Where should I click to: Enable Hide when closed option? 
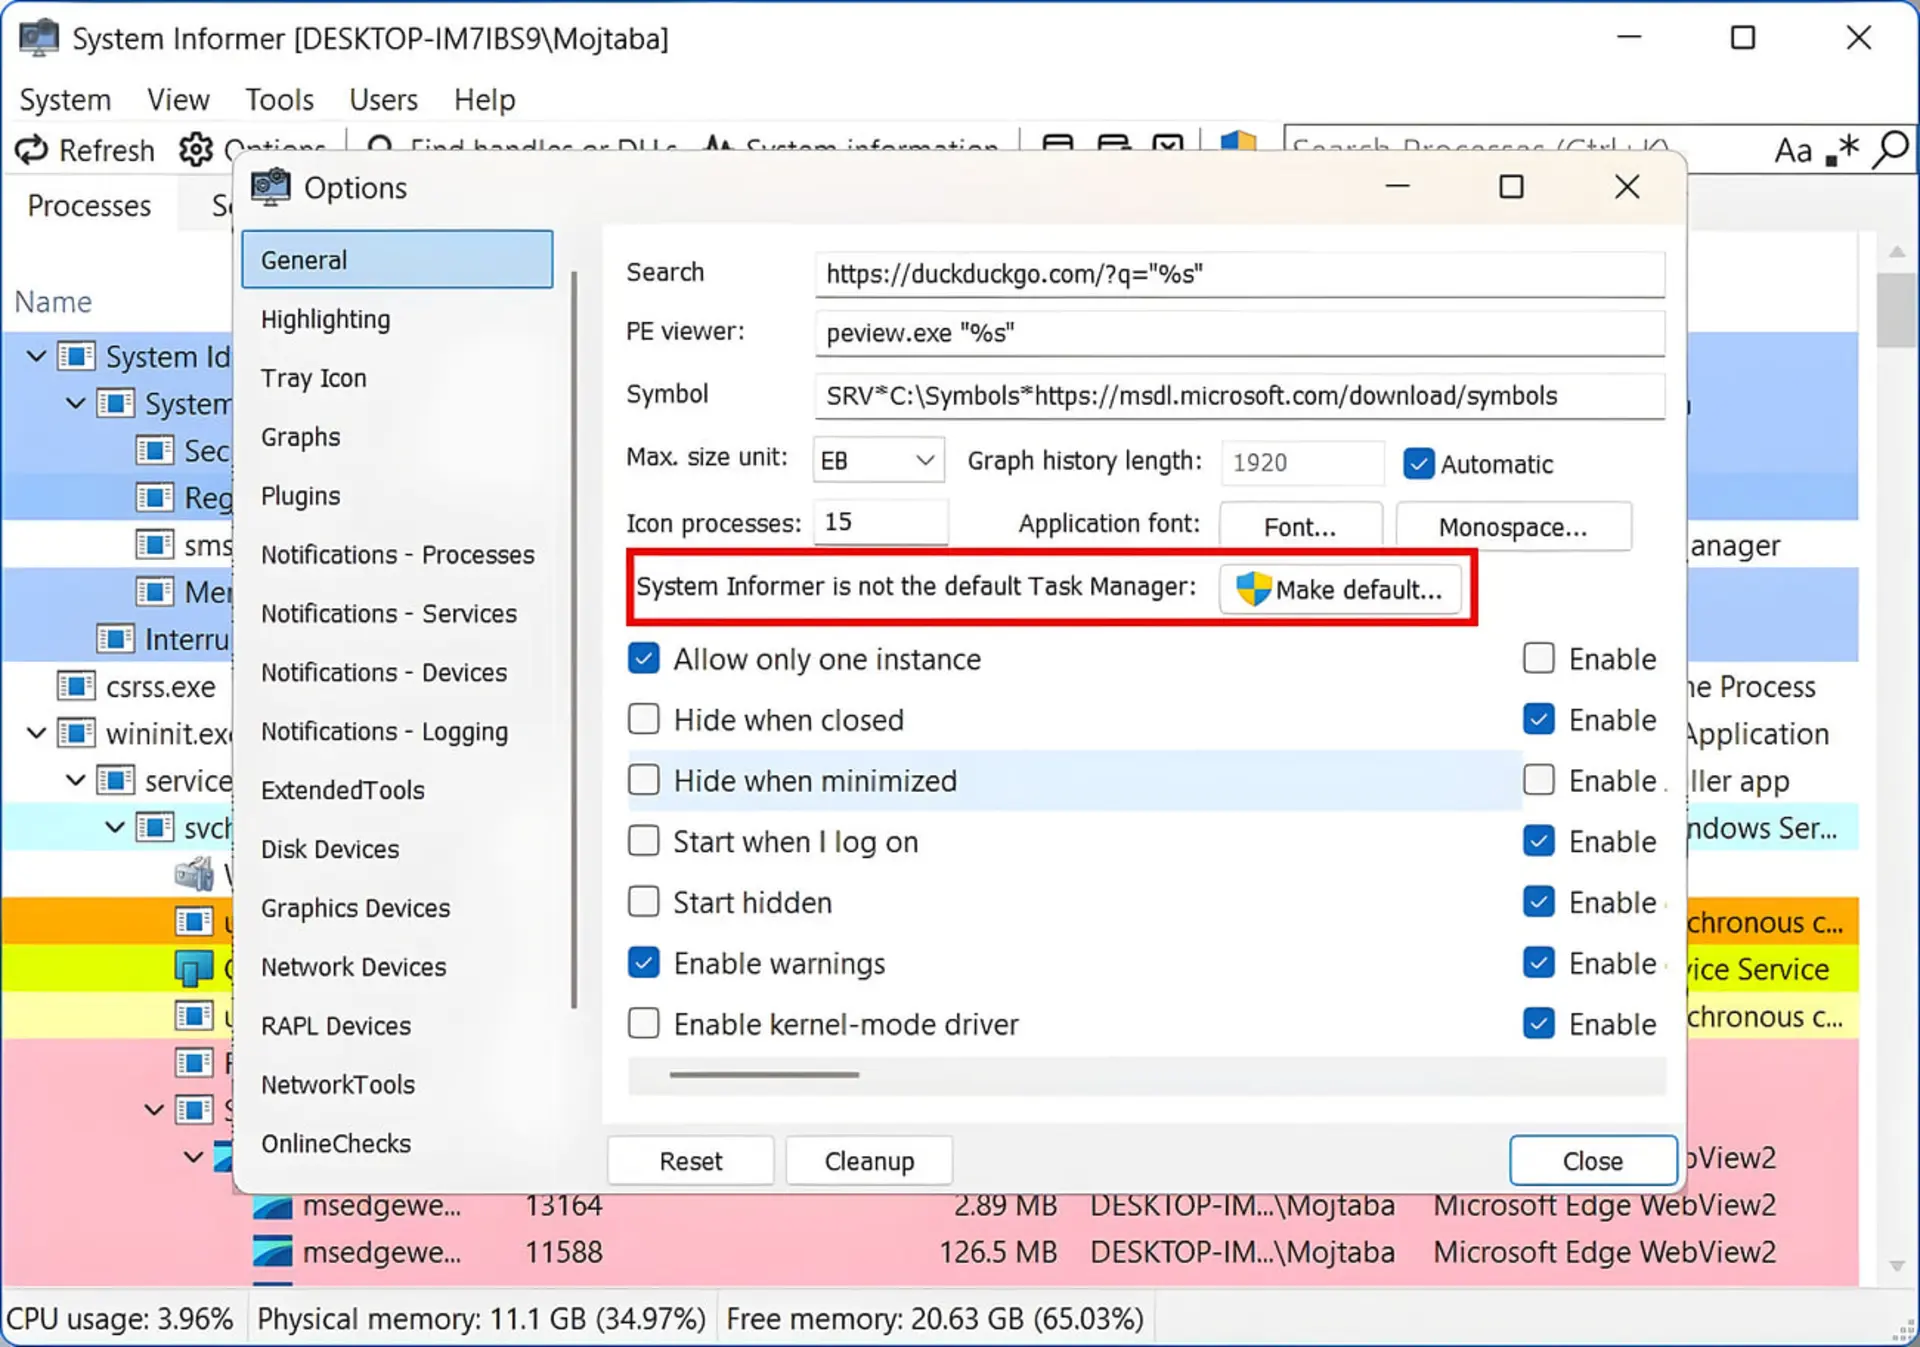pyautogui.click(x=644, y=719)
